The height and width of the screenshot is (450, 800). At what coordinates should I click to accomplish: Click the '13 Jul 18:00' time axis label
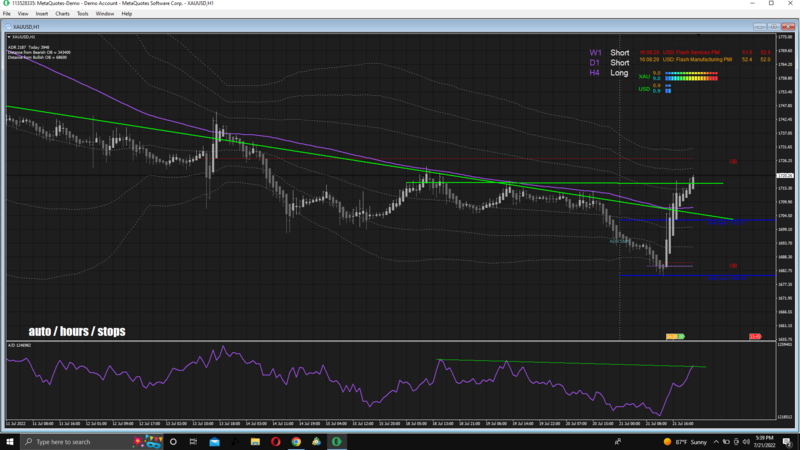tap(230, 423)
